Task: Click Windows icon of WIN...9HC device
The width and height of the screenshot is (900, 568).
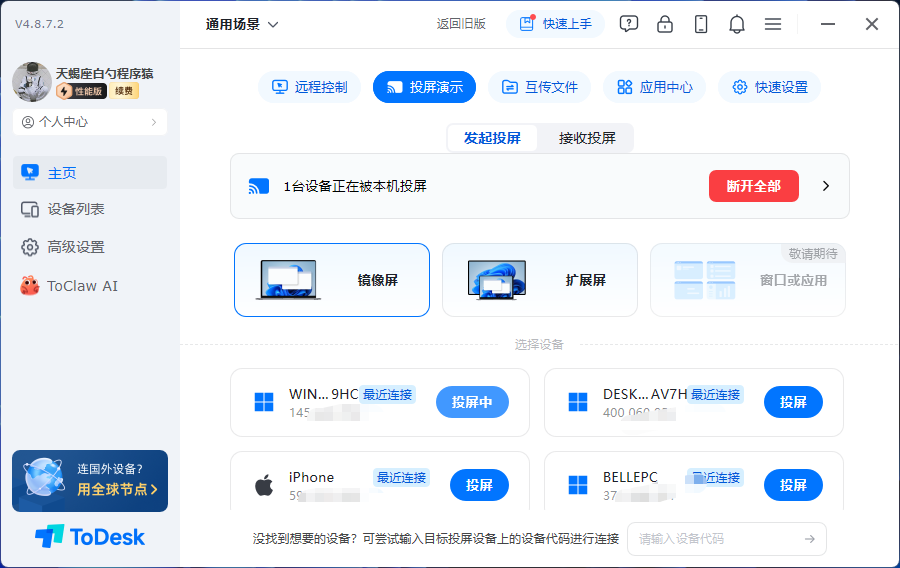Action: tap(264, 402)
